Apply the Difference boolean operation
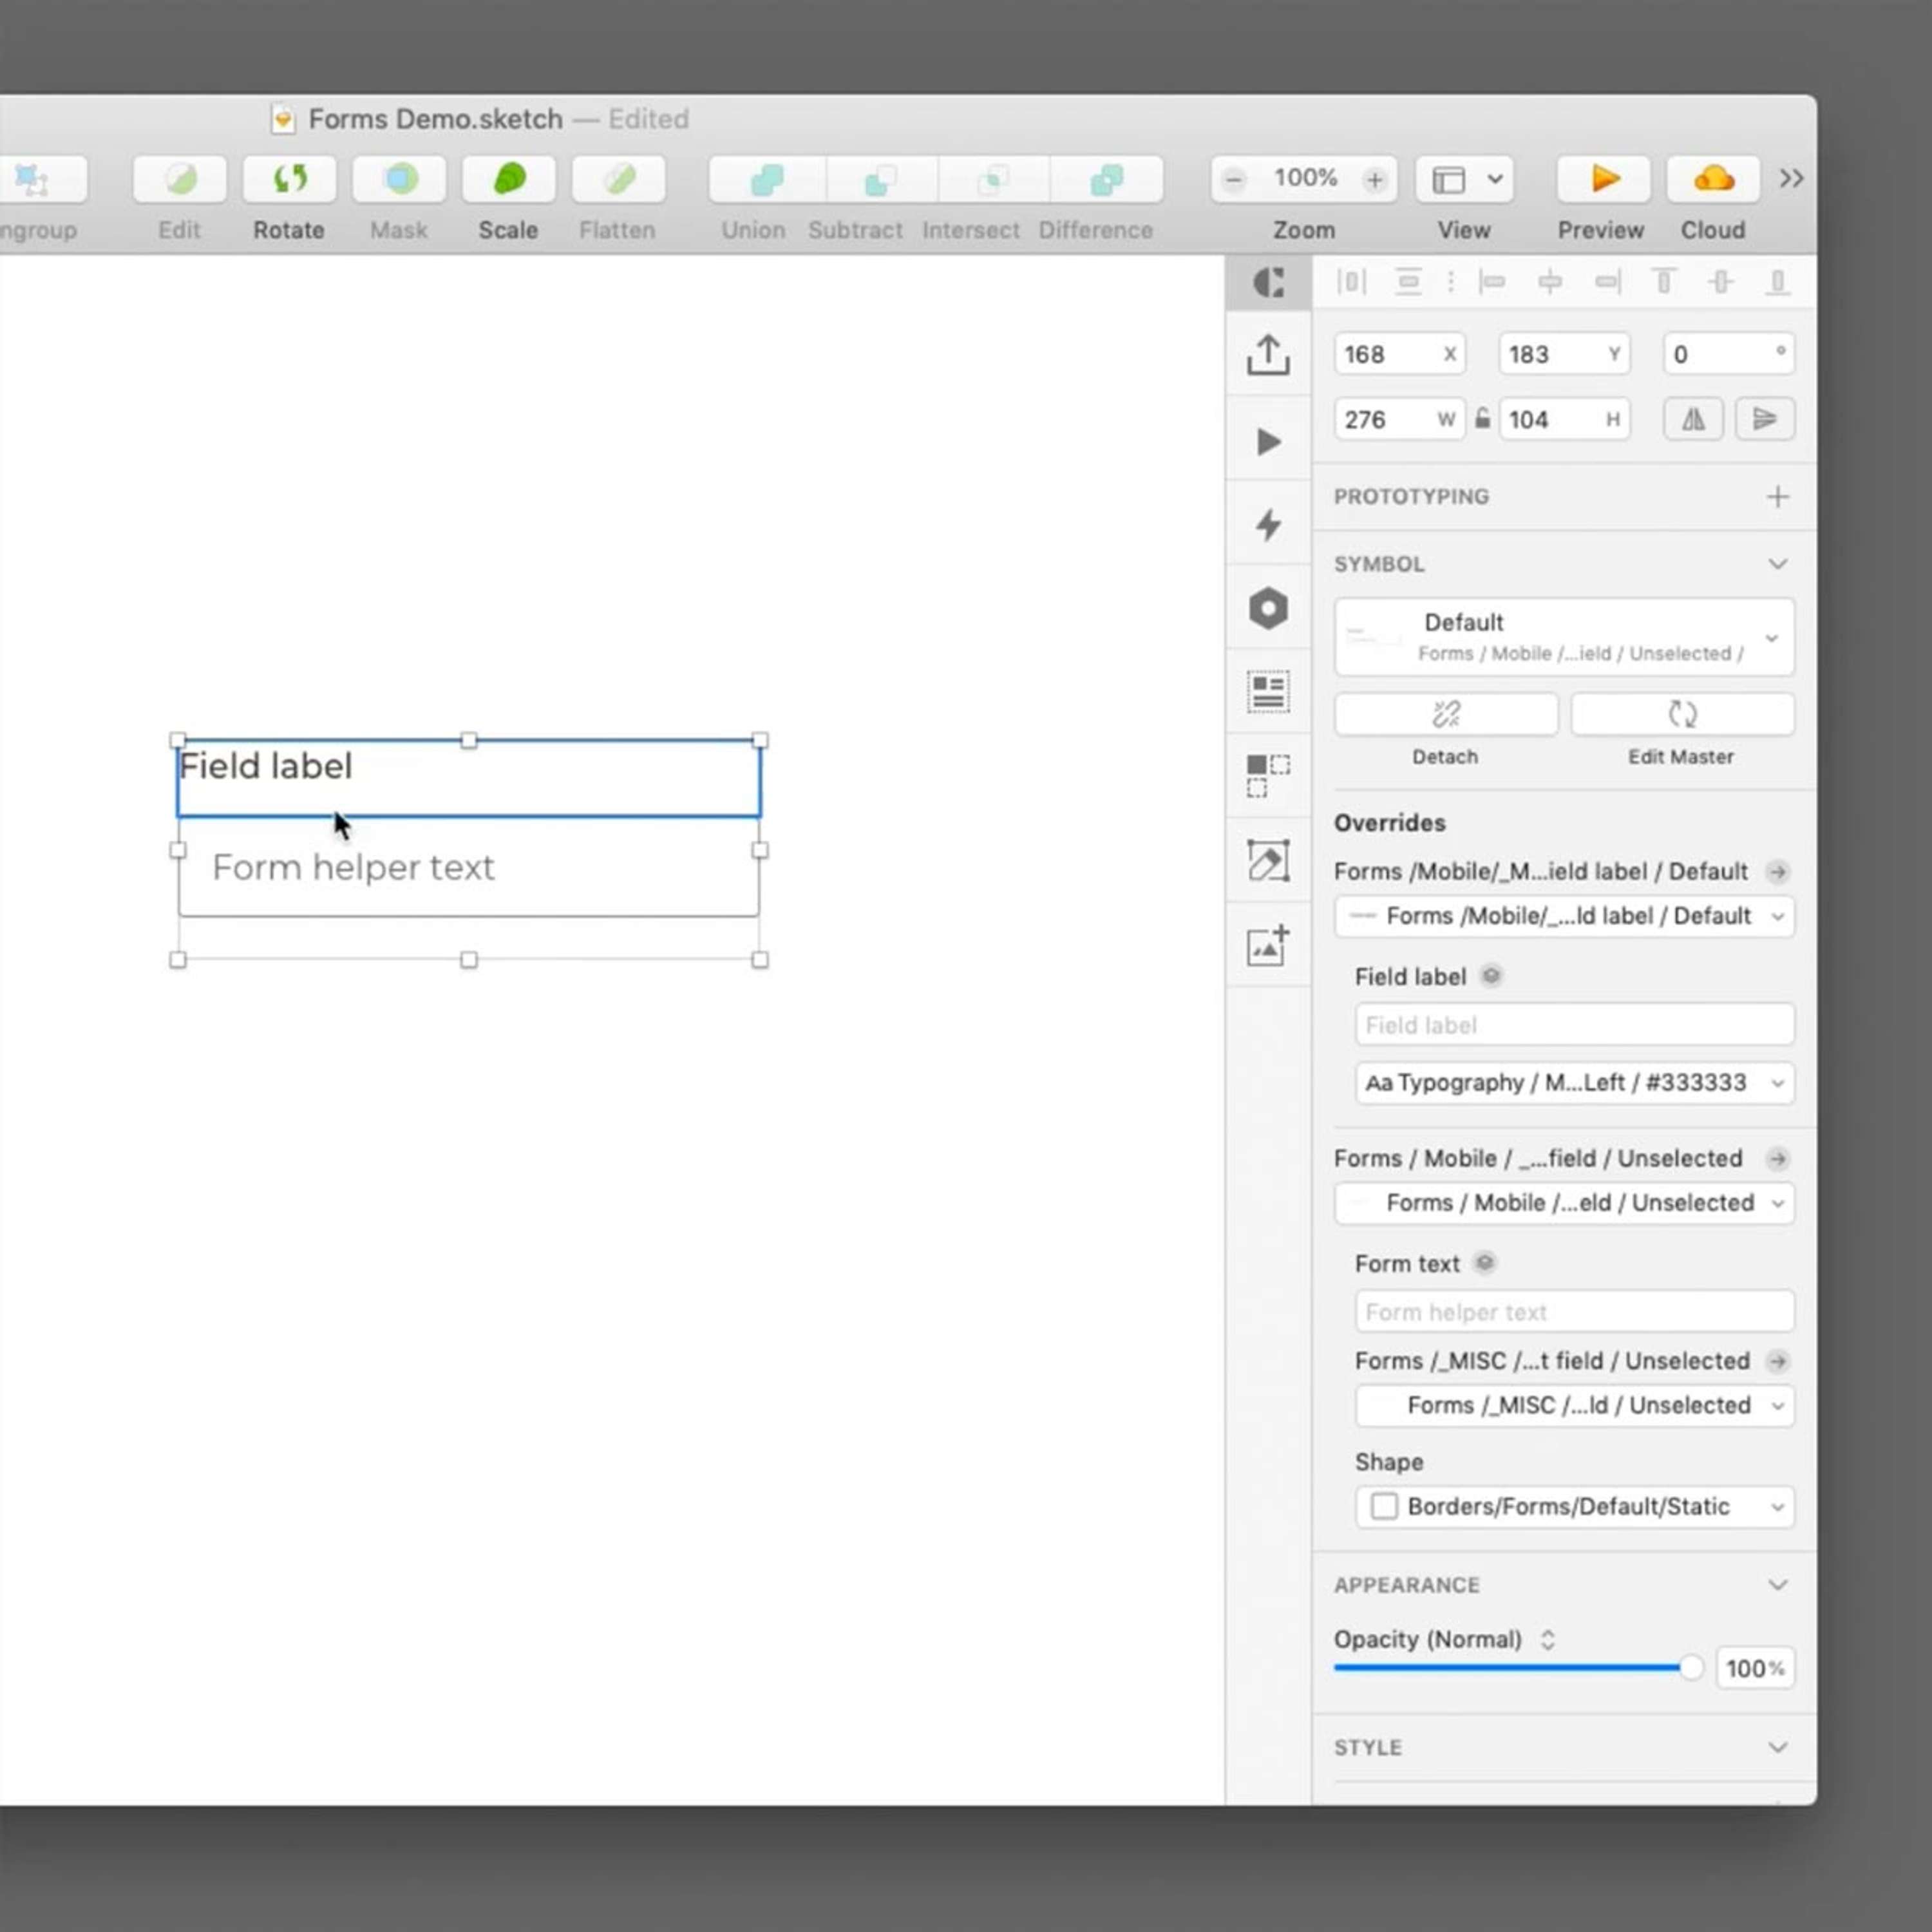Image resolution: width=1932 pixels, height=1932 pixels. (x=1106, y=180)
